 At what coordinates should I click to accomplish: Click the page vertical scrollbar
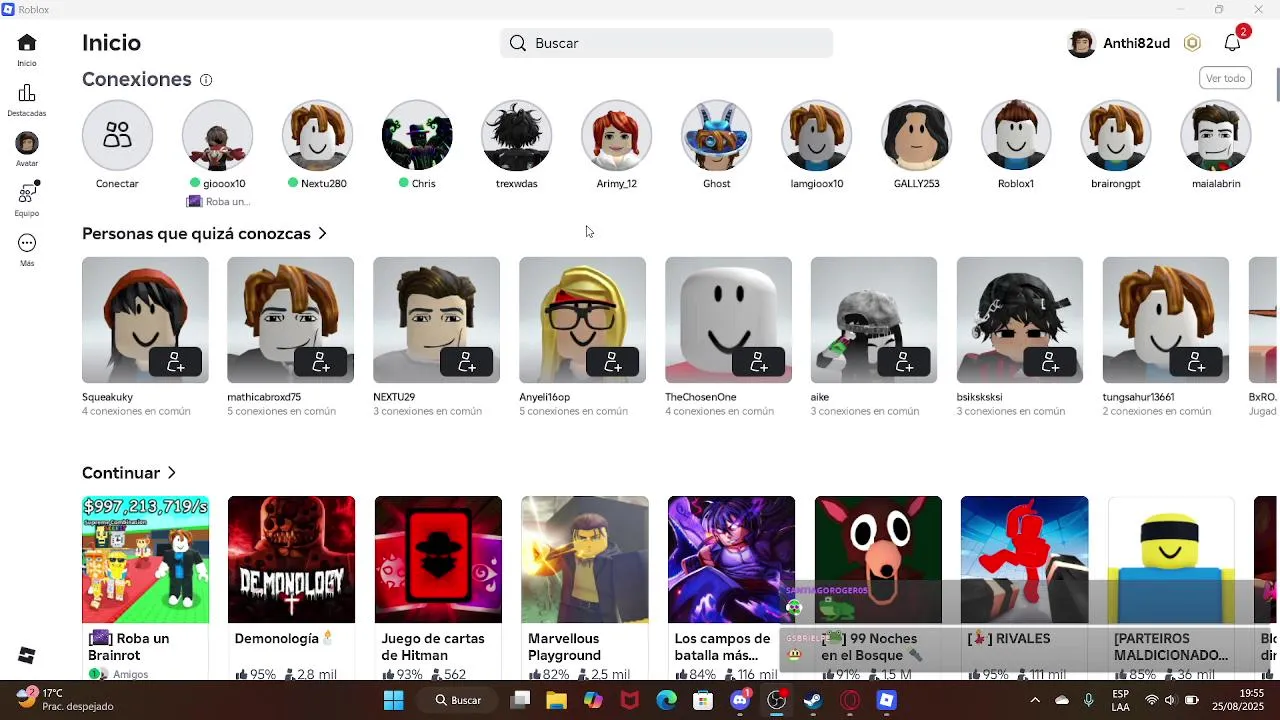[x=1277, y=85]
